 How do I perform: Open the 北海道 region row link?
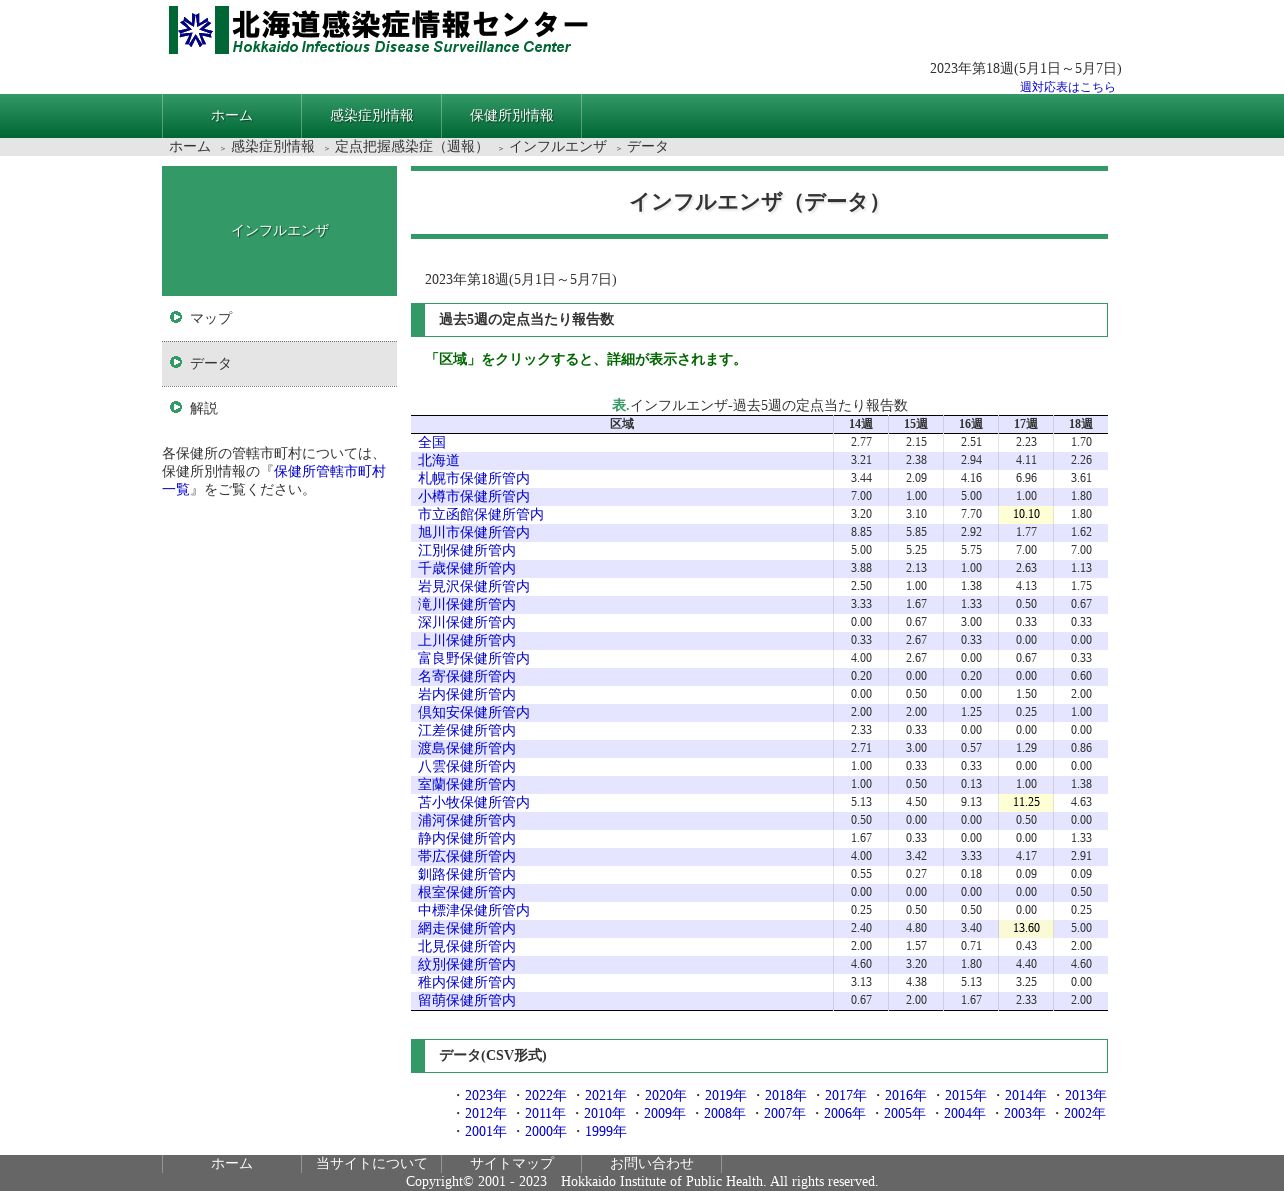pyautogui.click(x=439, y=460)
